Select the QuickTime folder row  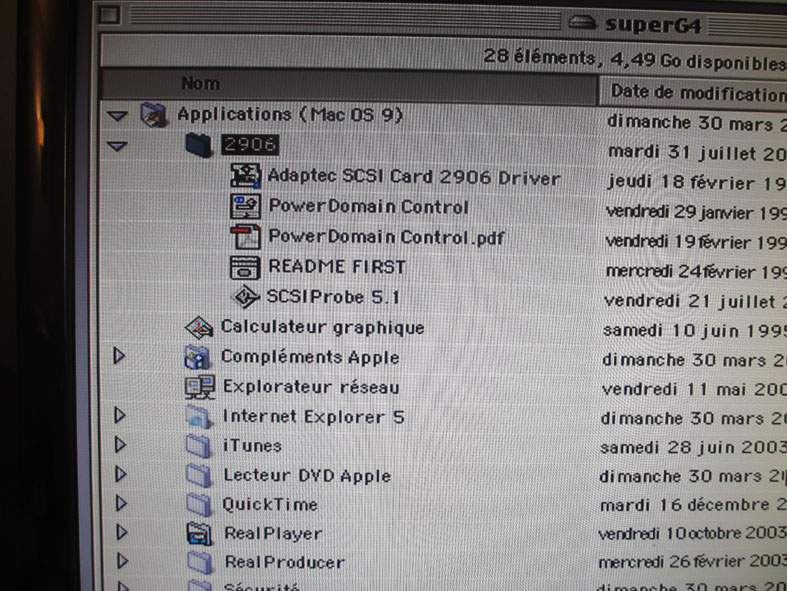269,505
